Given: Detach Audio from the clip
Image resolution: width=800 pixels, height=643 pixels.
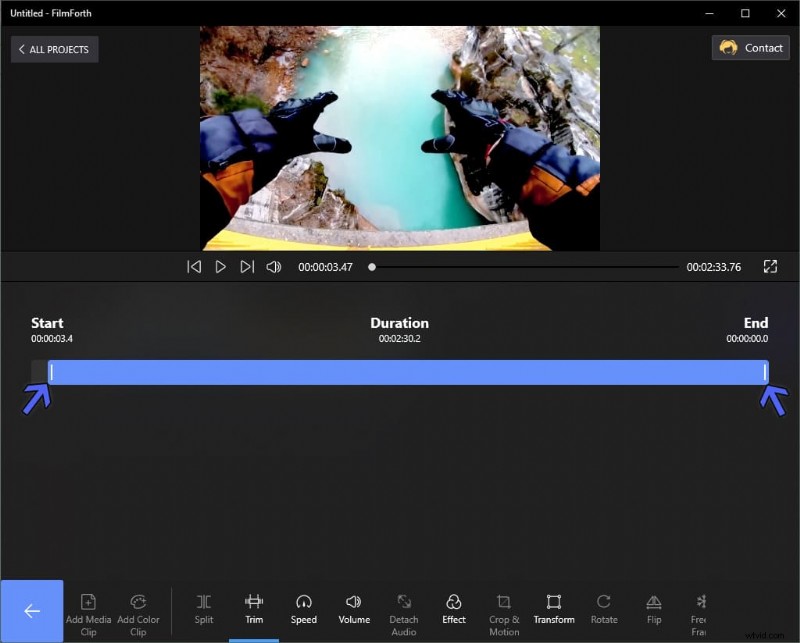Looking at the screenshot, I should (404, 610).
